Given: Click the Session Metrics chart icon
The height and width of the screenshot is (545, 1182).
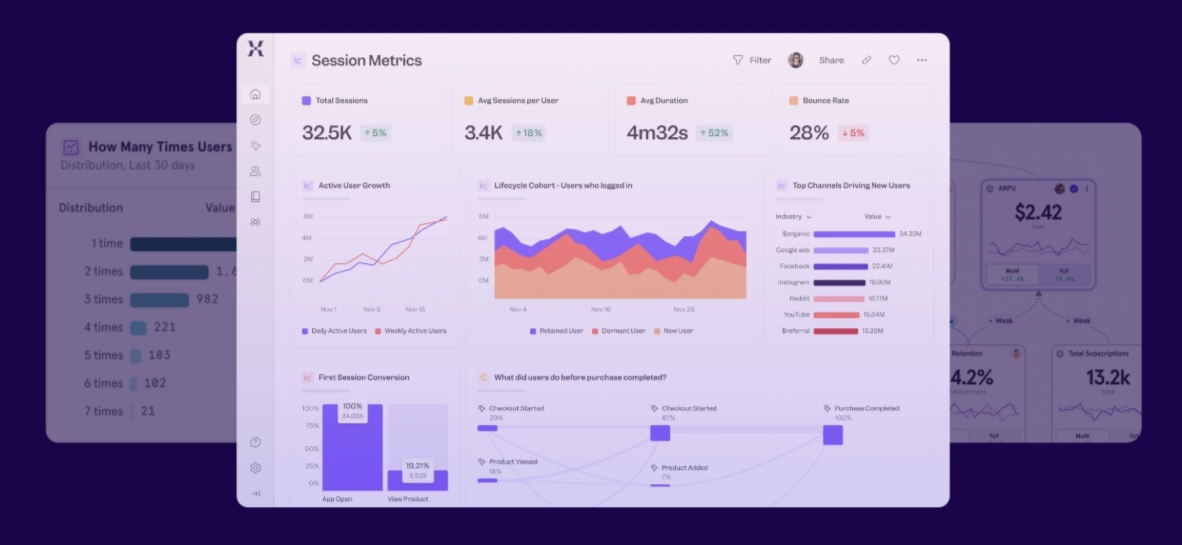Looking at the screenshot, I should pyautogui.click(x=298, y=60).
